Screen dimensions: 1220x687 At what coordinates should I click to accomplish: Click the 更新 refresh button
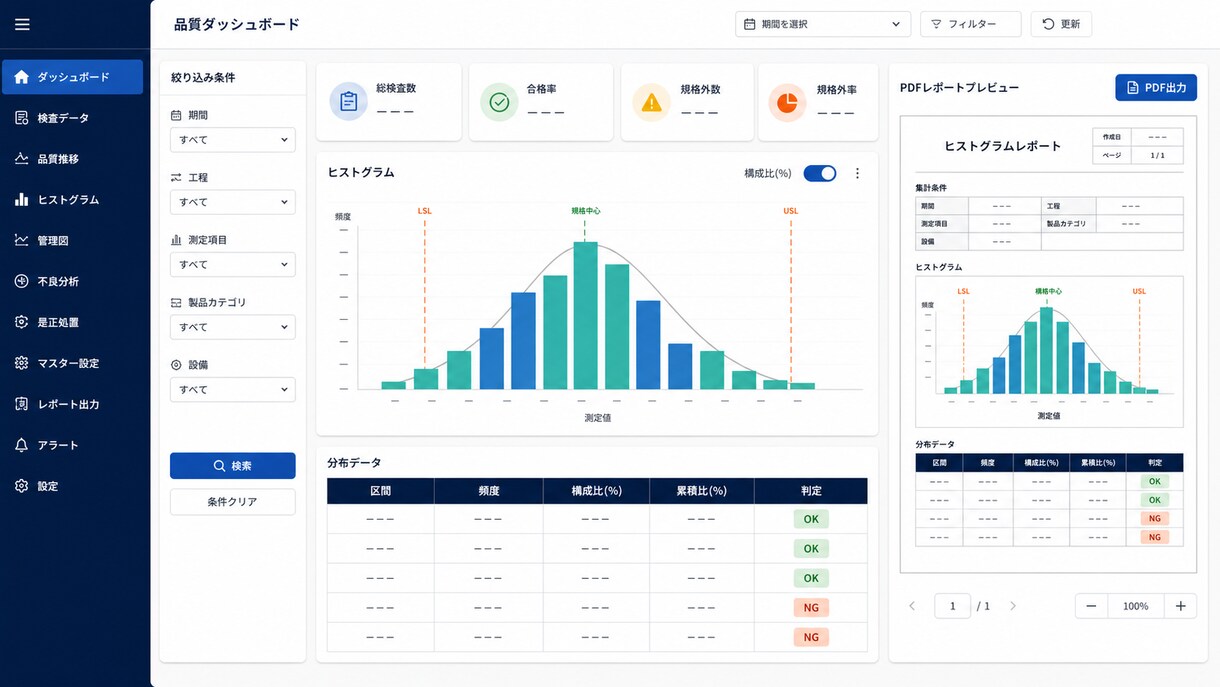pos(1061,24)
